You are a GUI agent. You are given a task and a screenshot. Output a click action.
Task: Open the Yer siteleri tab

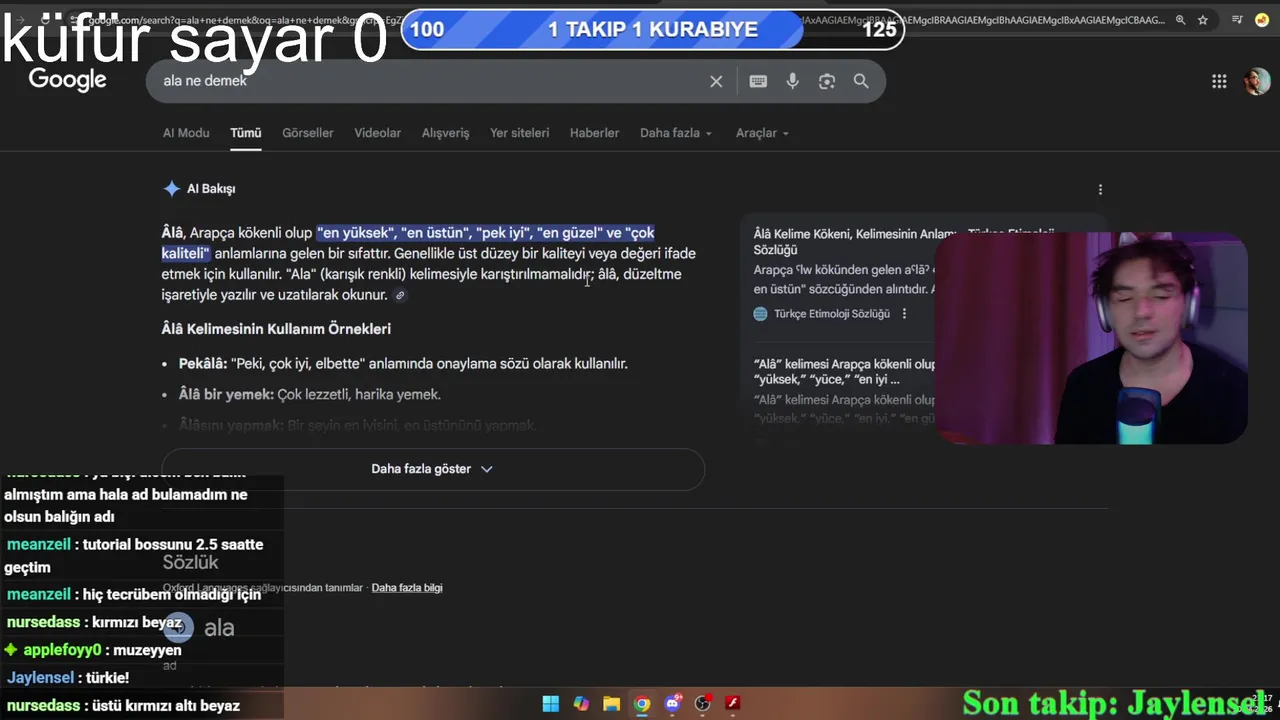tap(519, 133)
